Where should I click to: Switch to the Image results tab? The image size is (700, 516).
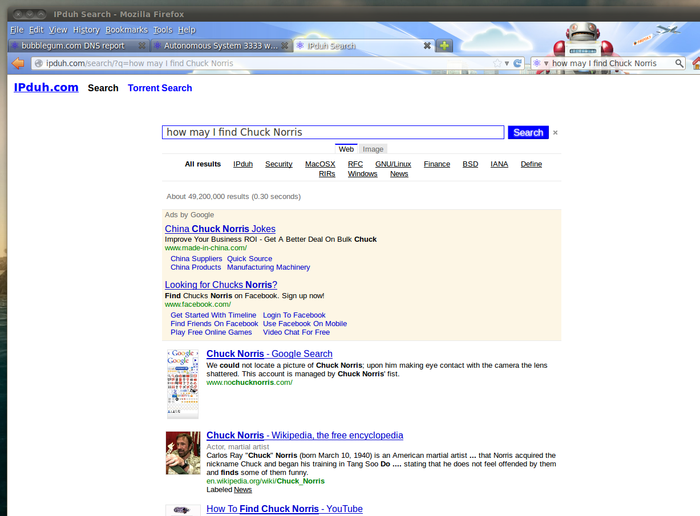pyautogui.click(x=373, y=149)
